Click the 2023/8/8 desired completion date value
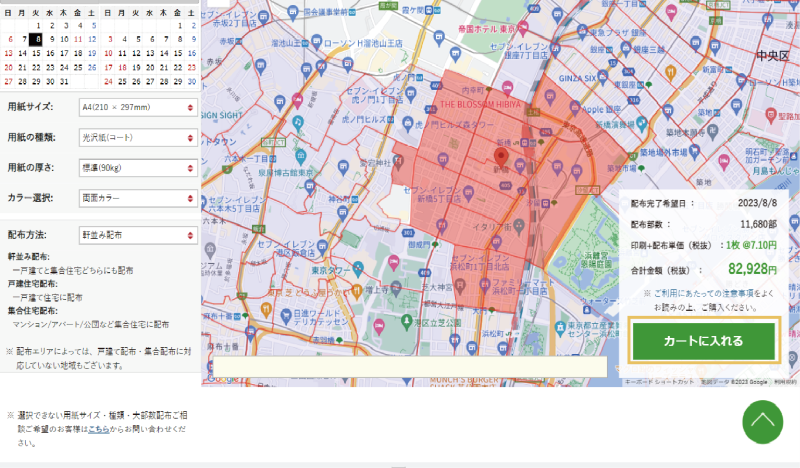 pos(757,203)
